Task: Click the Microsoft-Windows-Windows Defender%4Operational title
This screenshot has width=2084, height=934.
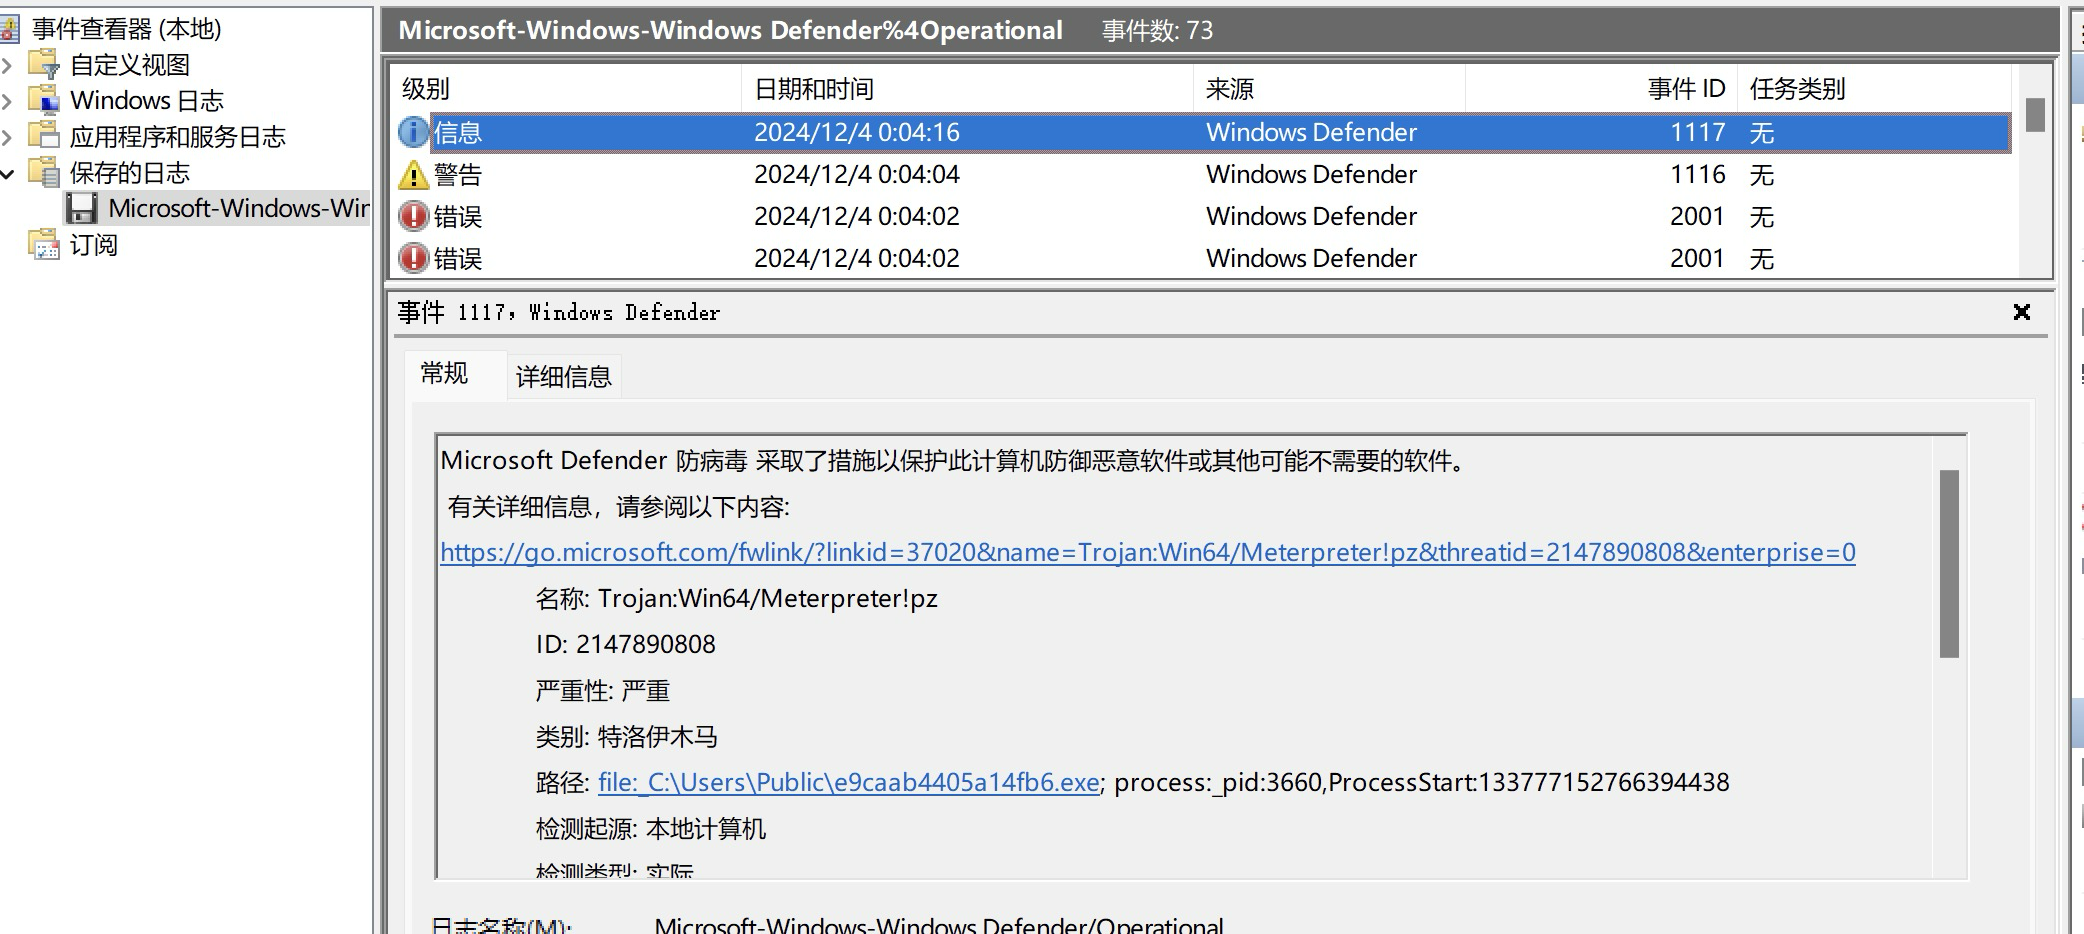Action: 730,30
